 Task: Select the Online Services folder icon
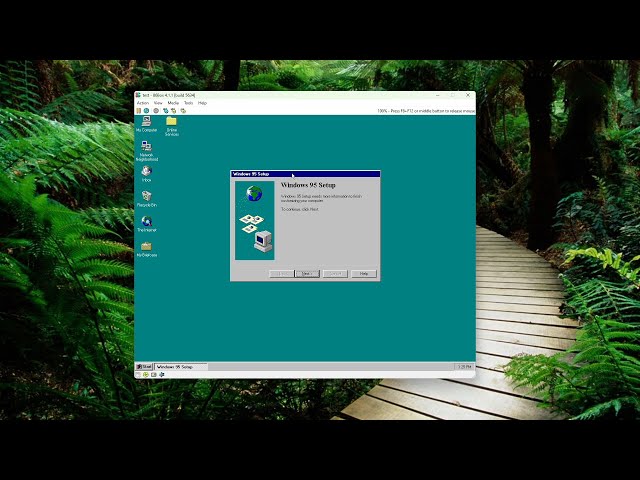coord(171,126)
